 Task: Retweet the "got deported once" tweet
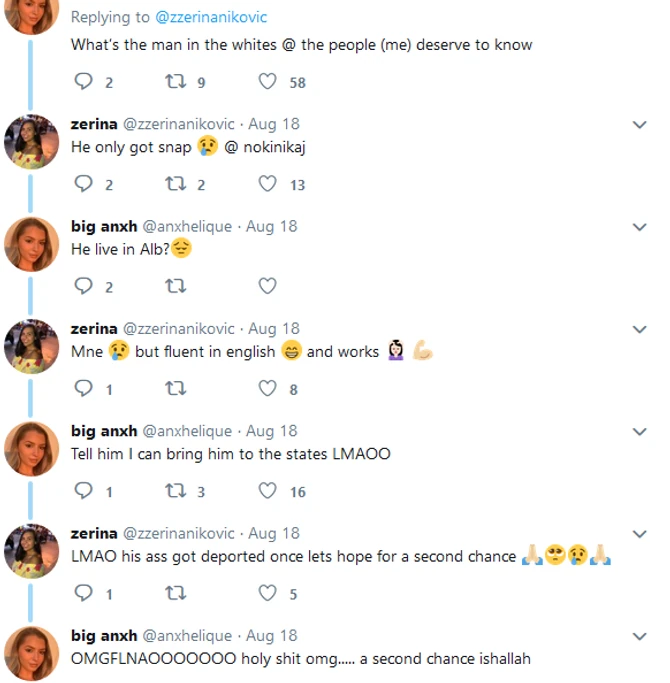pyautogui.click(x=176, y=594)
